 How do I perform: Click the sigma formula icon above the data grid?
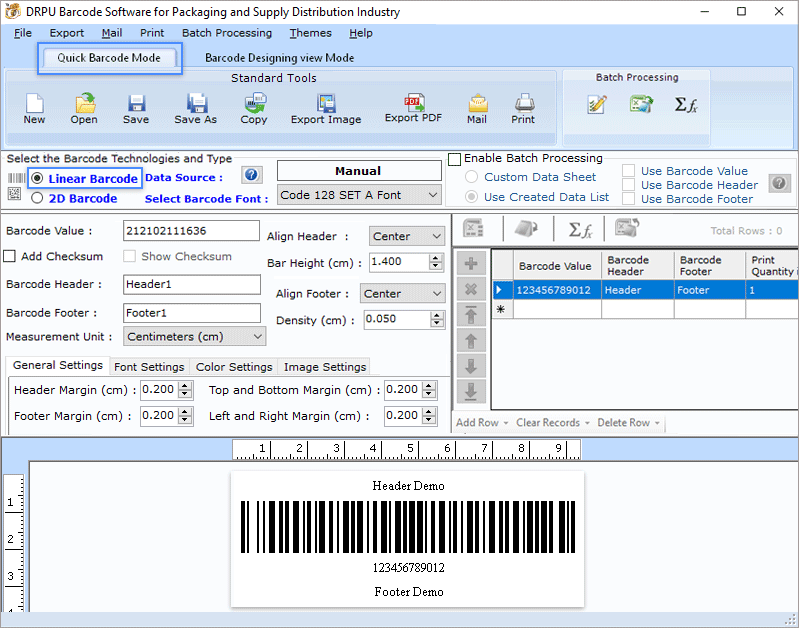[580, 230]
